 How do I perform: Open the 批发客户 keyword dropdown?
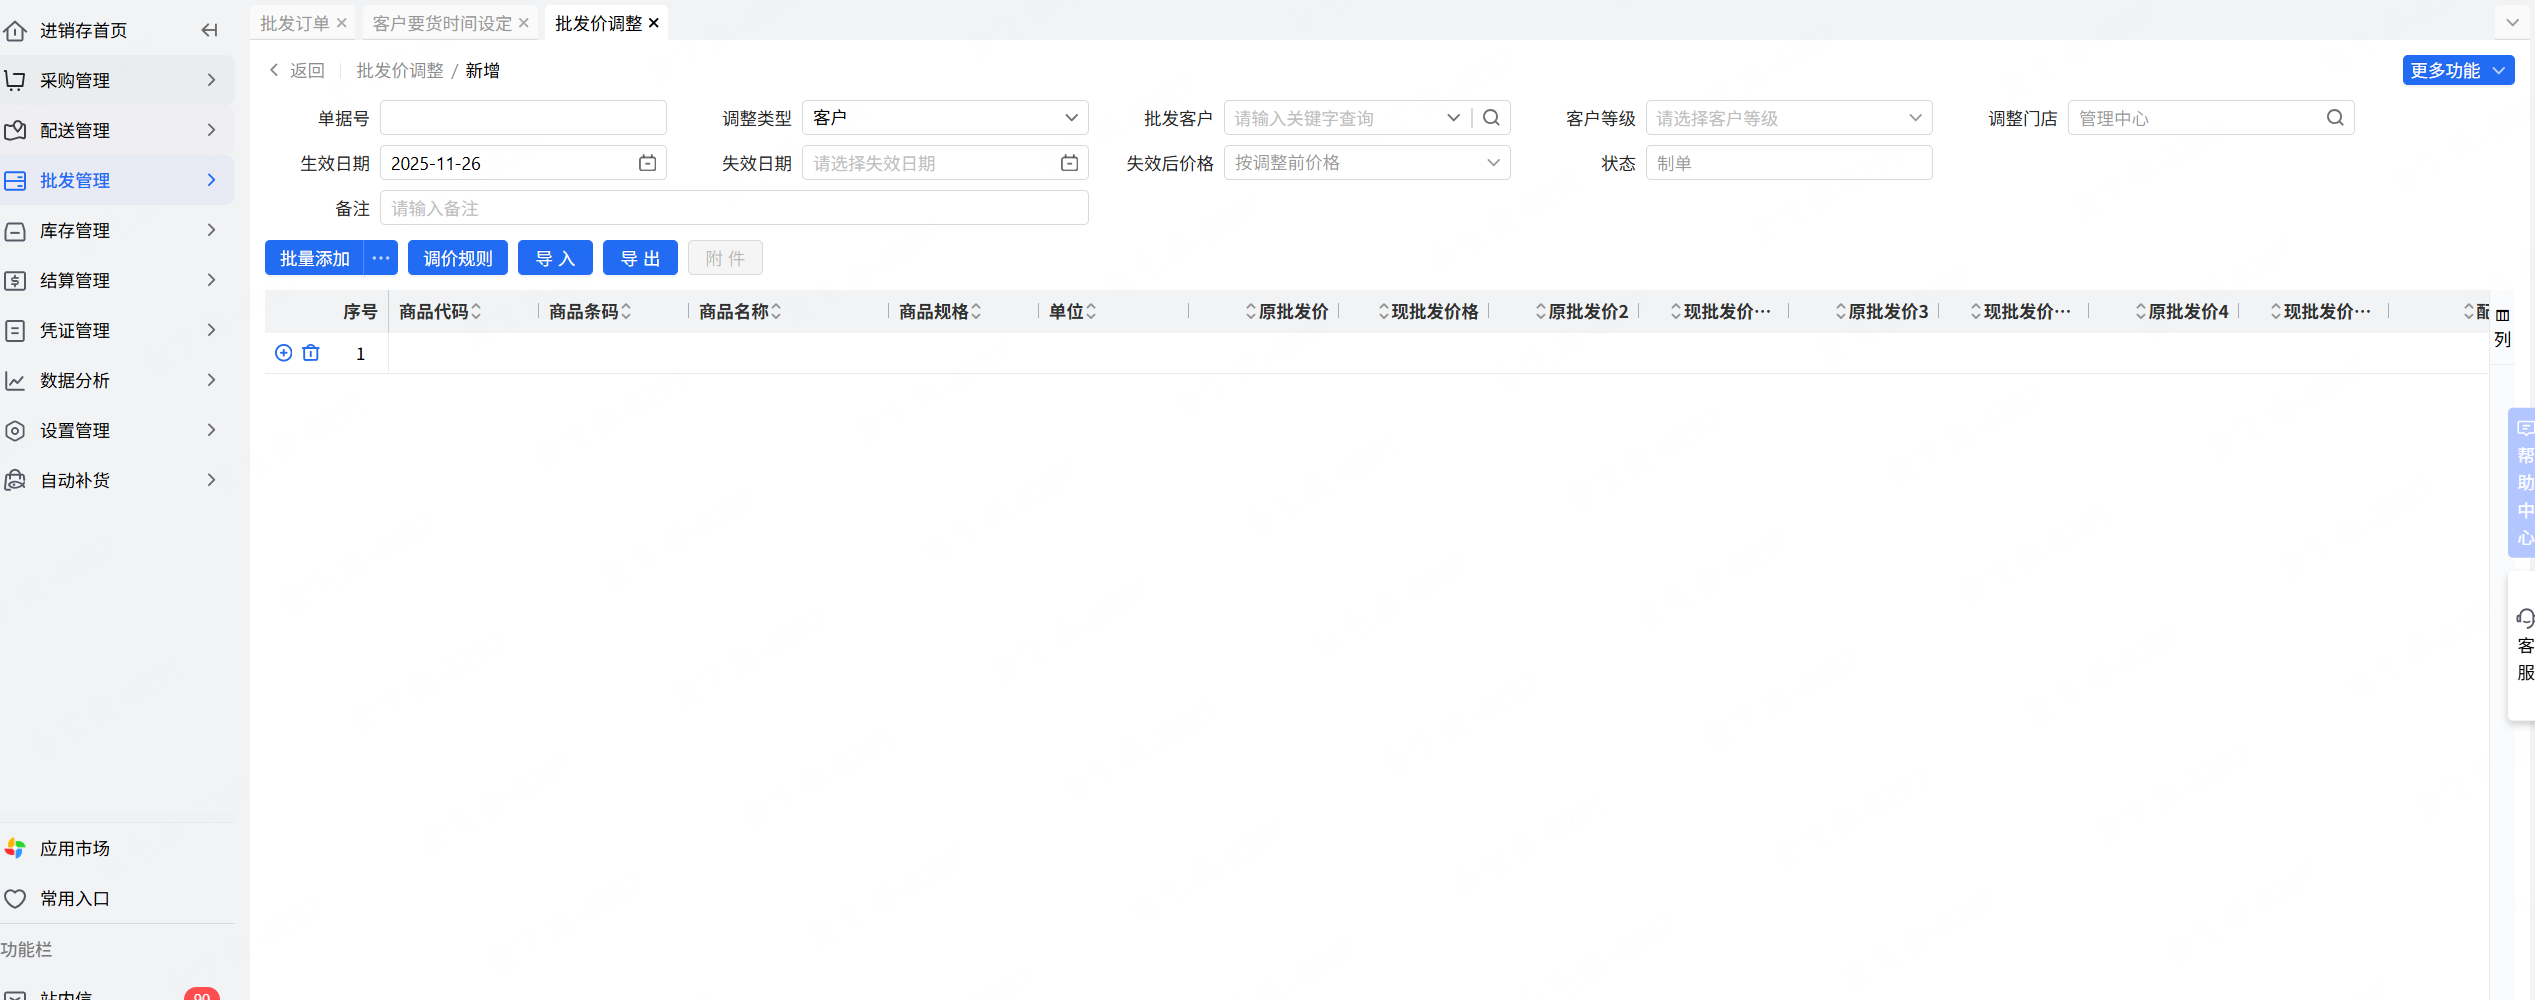1453,118
